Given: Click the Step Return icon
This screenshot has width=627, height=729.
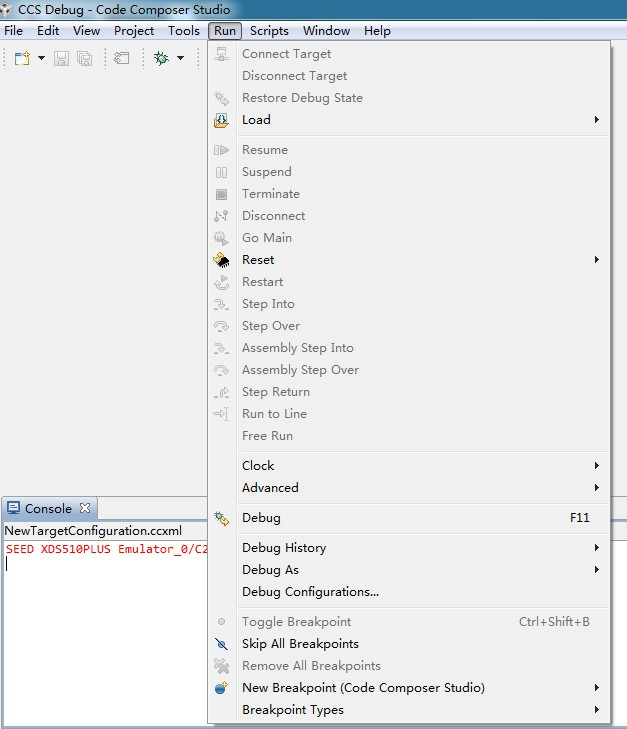Looking at the screenshot, I should pyautogui.click(x=221, y=392).
